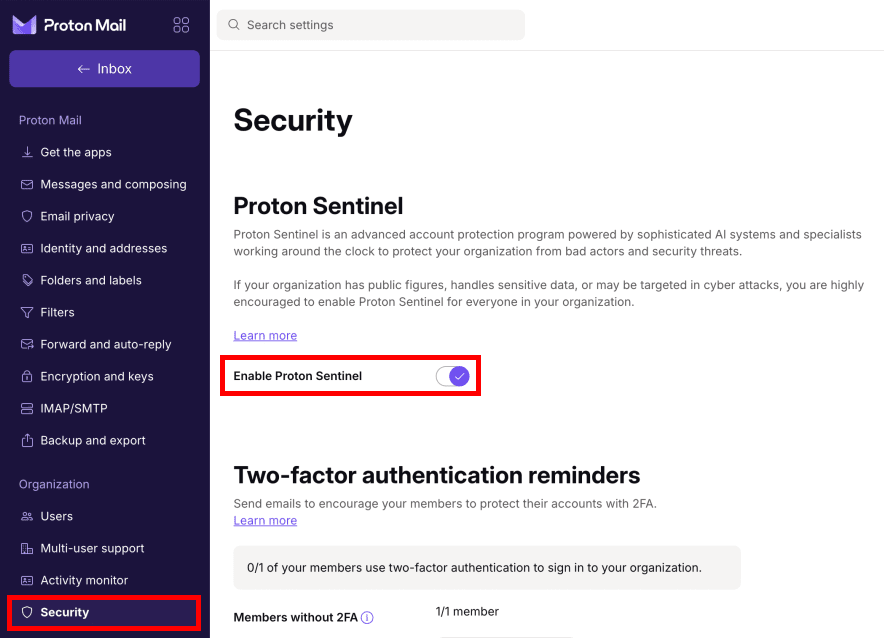884x638 pixels.
Task: Click the Inbox back button
Action: pos(104,69)
